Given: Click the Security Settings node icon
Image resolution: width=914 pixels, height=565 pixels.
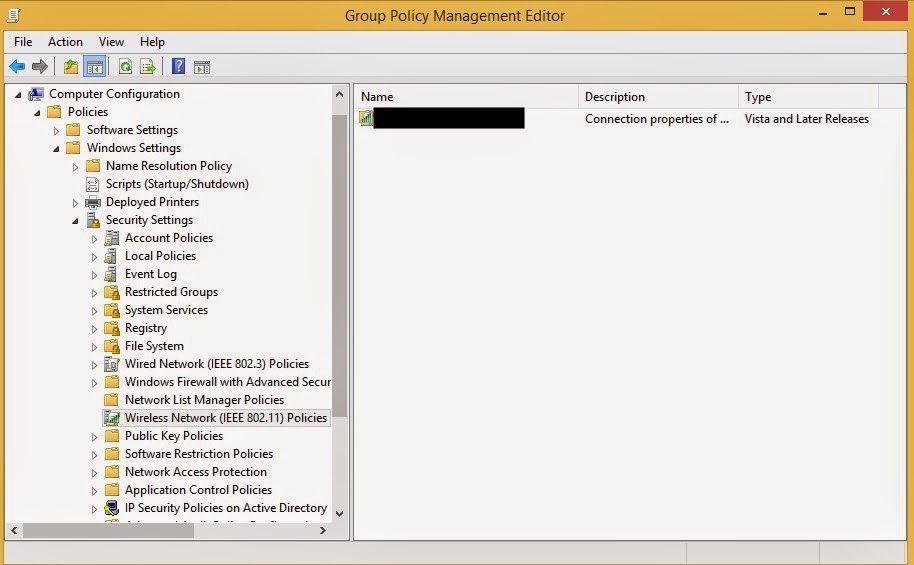Looking at the screenshot, I should [x=93, y=220].
